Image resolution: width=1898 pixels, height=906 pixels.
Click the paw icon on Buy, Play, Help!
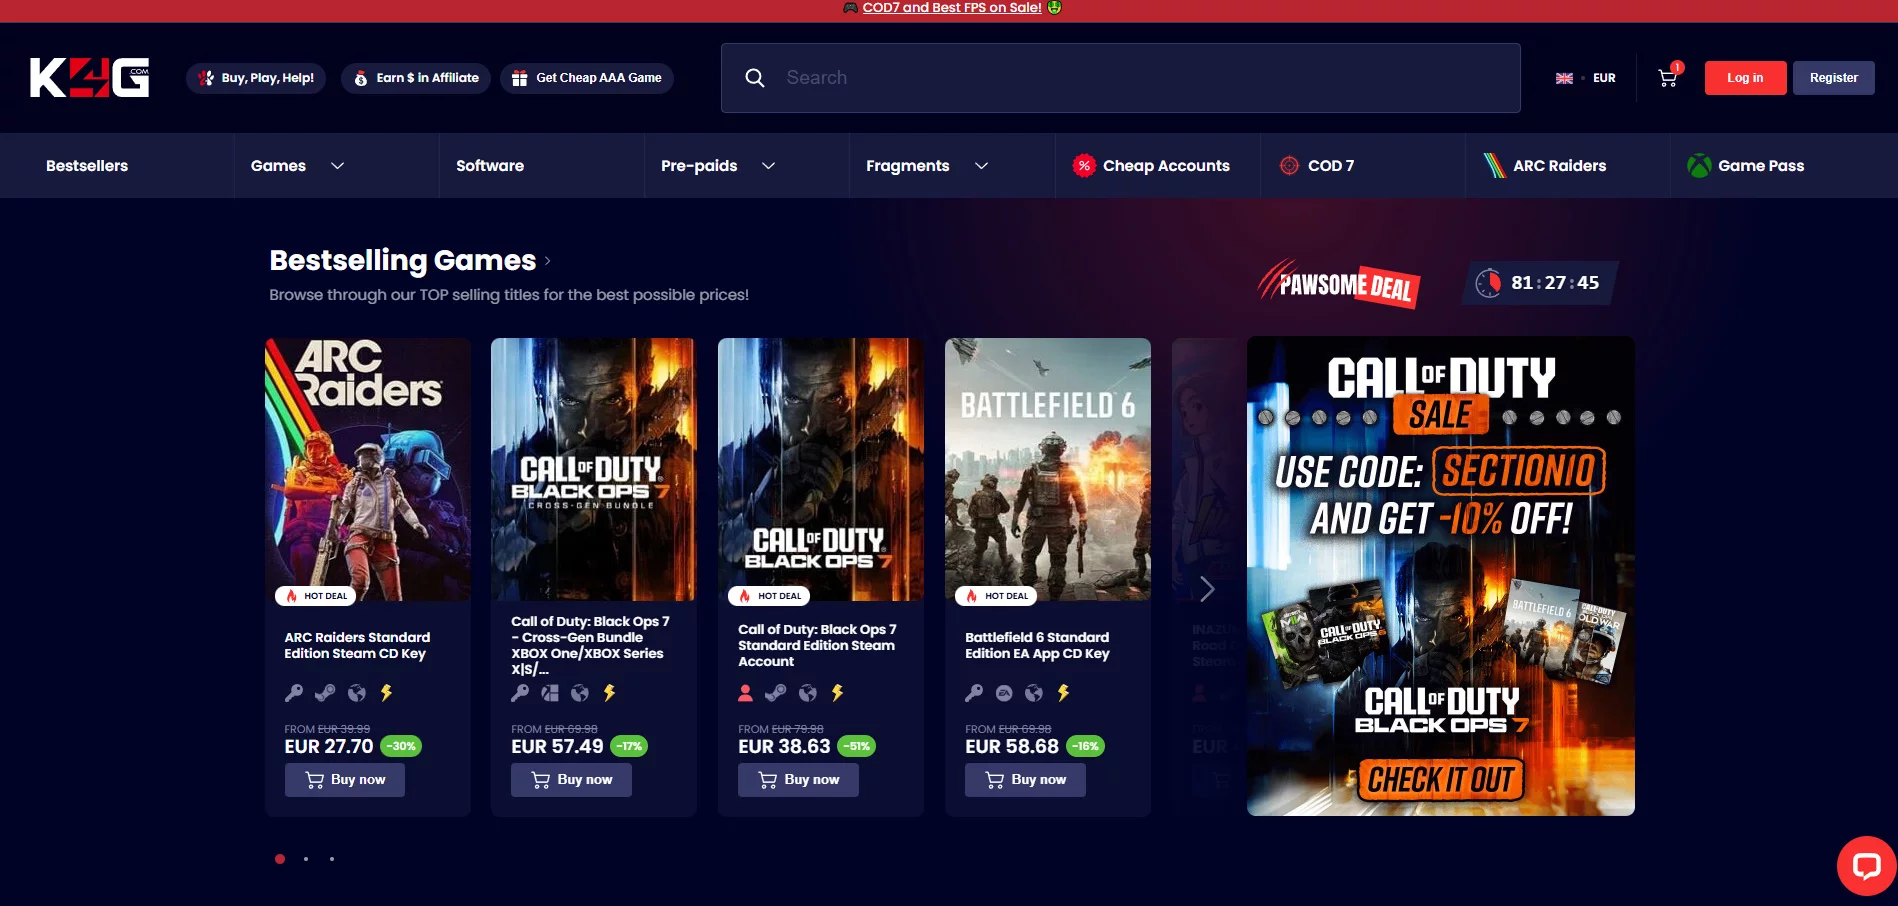tap(205, 78)
